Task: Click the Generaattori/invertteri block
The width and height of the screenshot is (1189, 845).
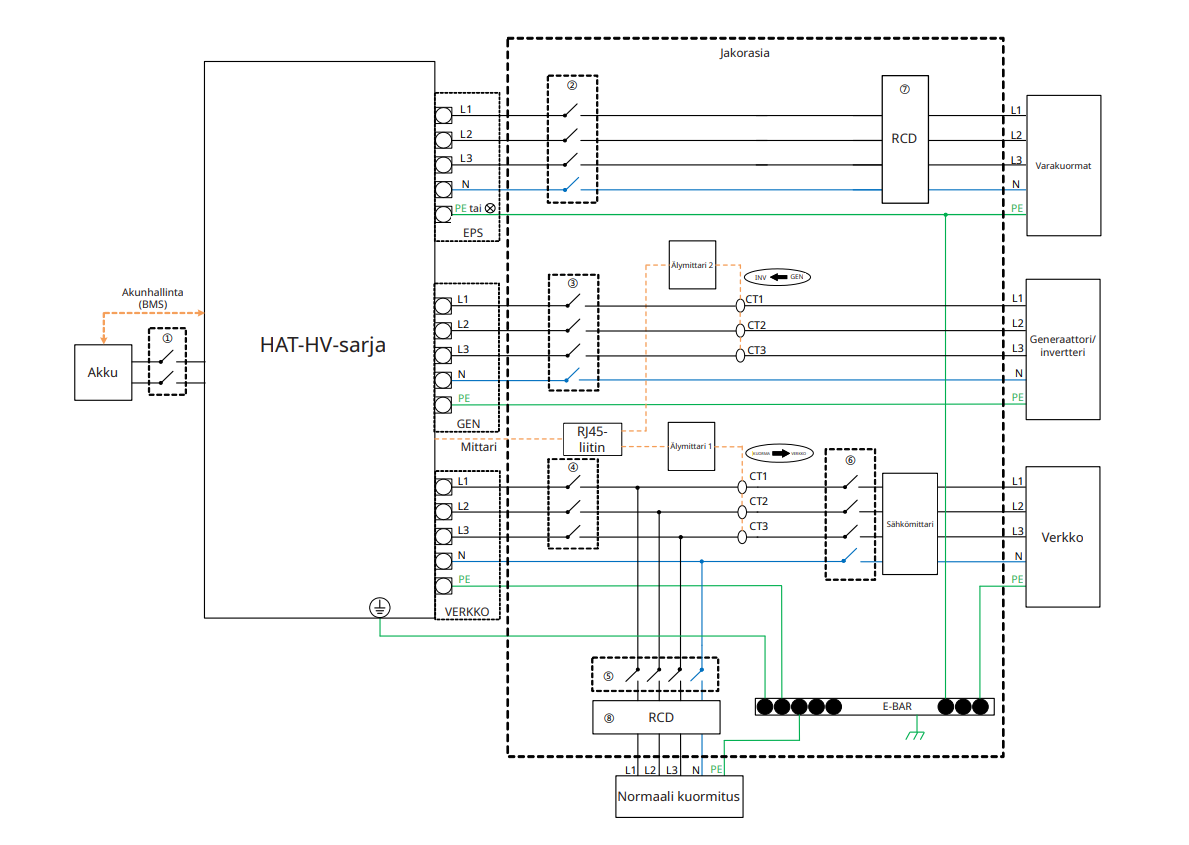Action: (1062, 349)
